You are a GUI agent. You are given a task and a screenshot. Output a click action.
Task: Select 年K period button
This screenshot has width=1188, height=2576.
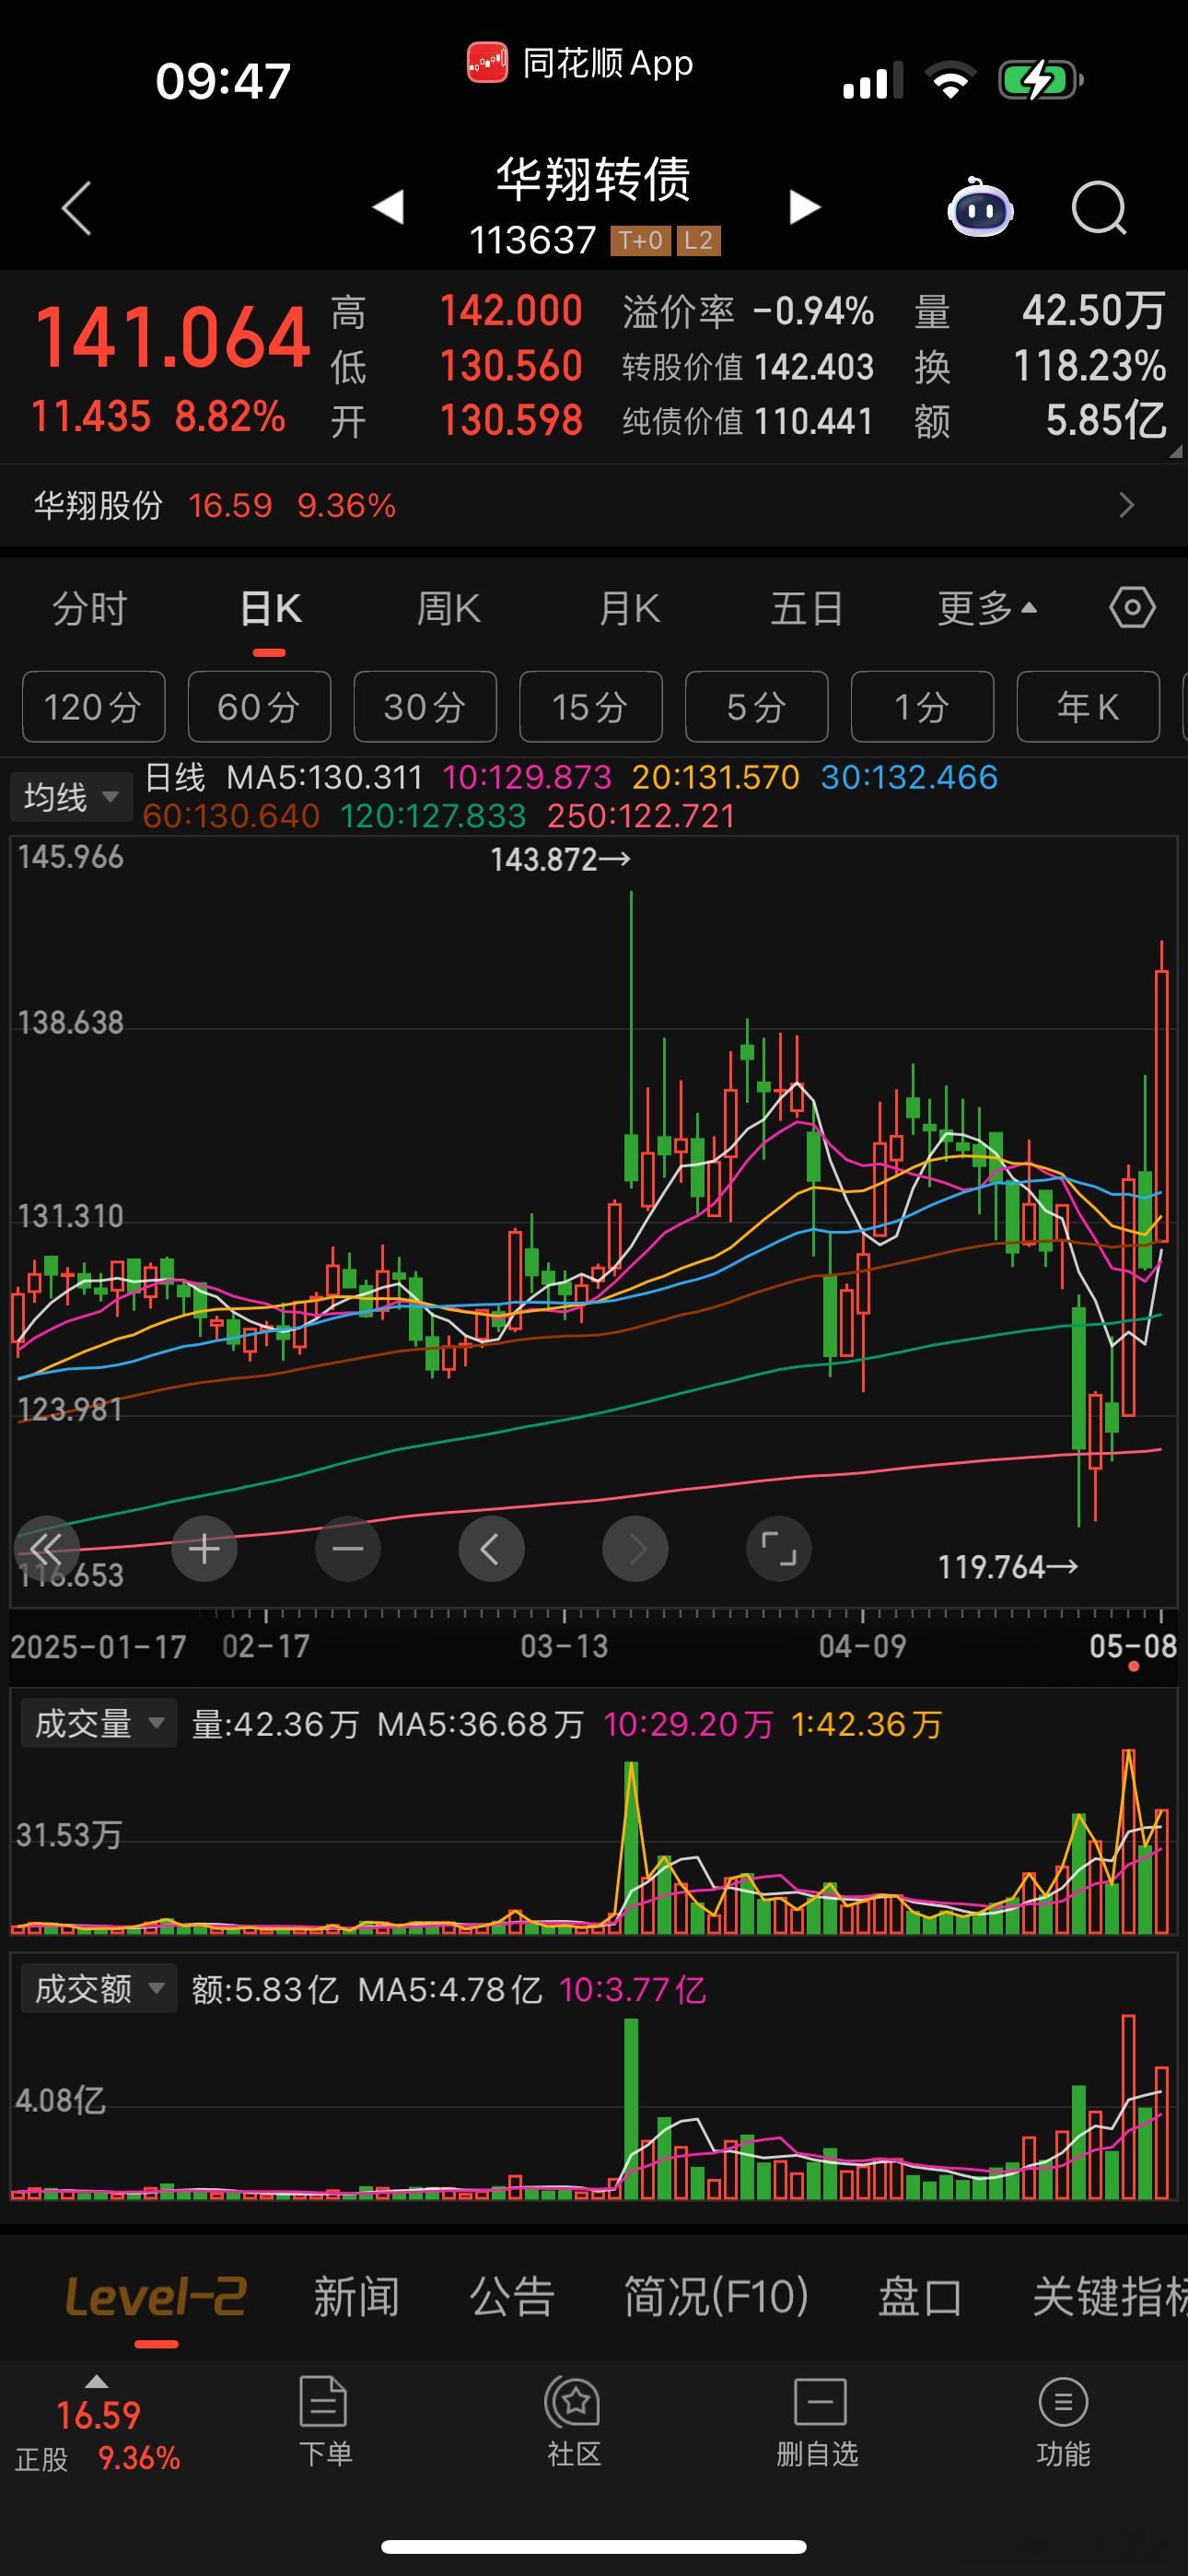[x=1088, y=707]
